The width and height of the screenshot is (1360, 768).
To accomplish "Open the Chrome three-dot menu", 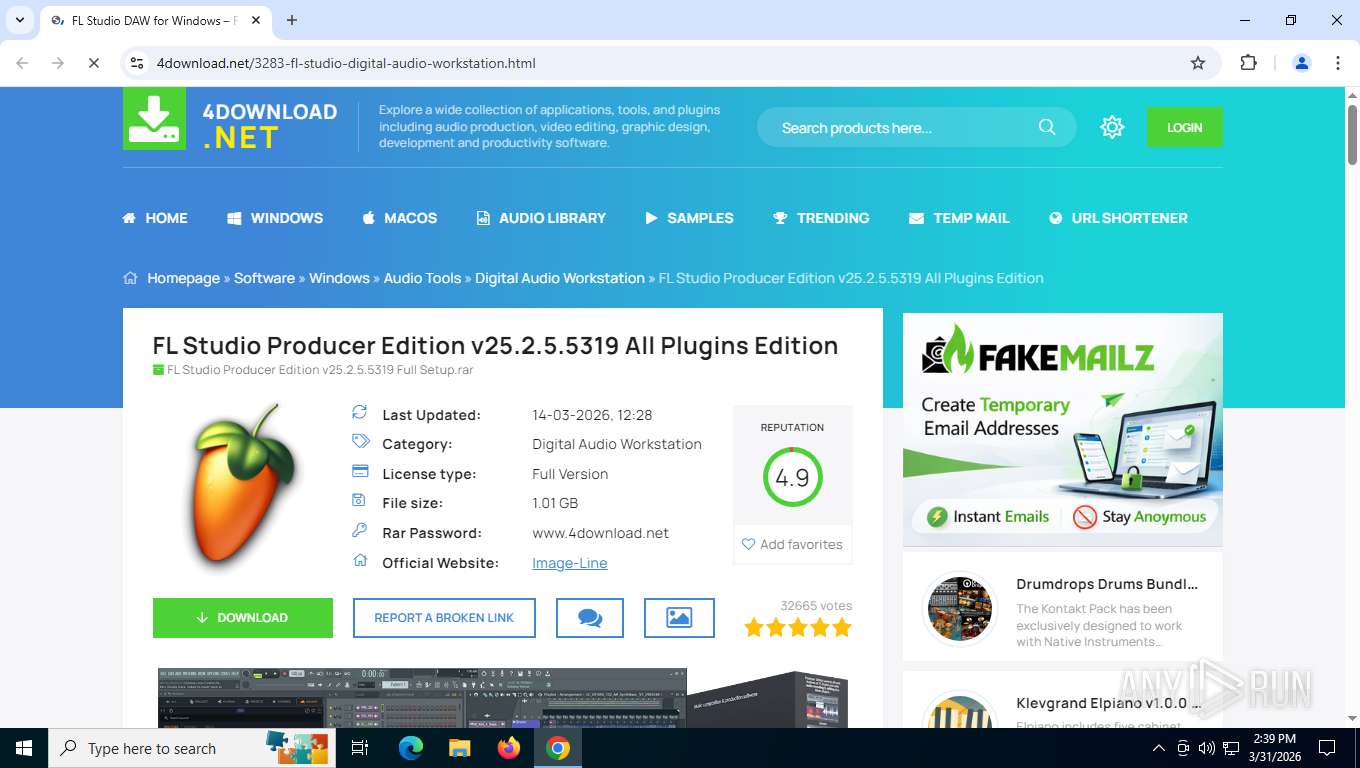I will click(1338, 63).
